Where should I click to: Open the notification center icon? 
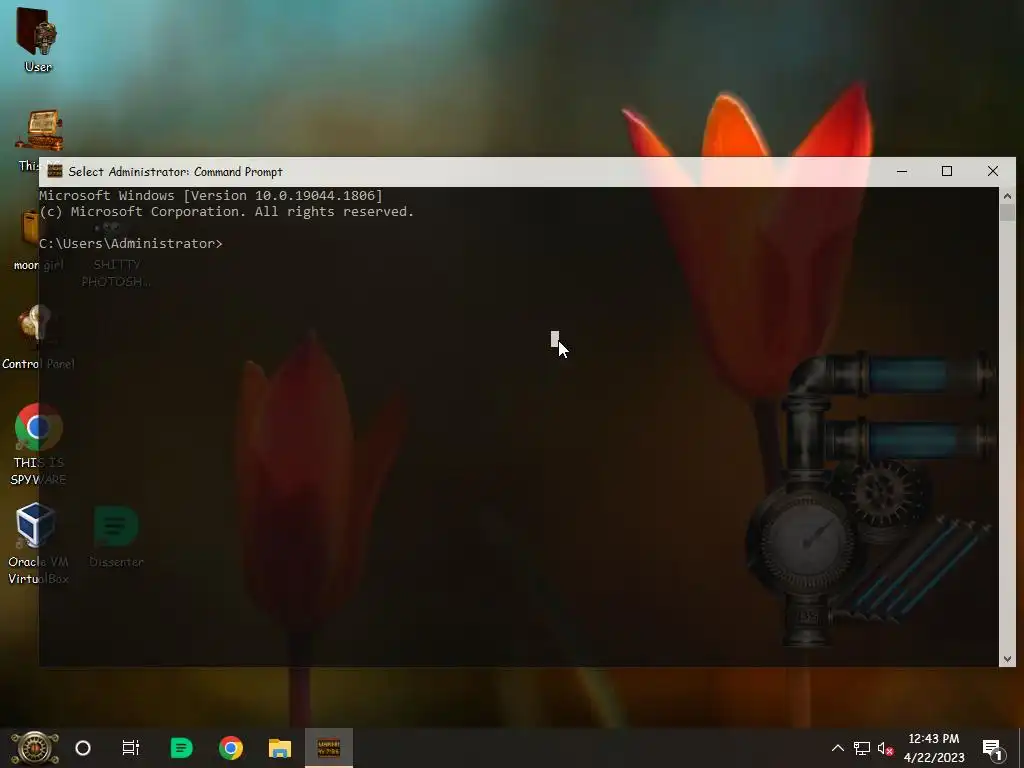pyautogui.click(x=993, y=749)
